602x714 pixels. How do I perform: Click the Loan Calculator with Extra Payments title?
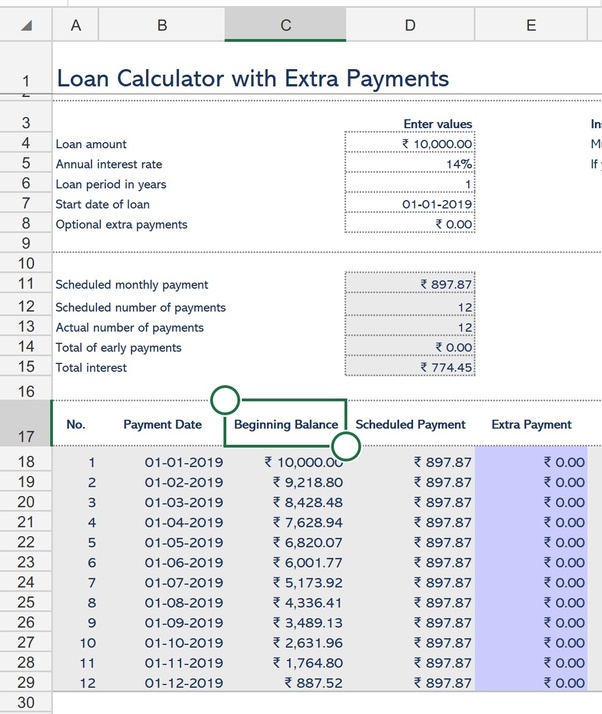coord(253,78)
